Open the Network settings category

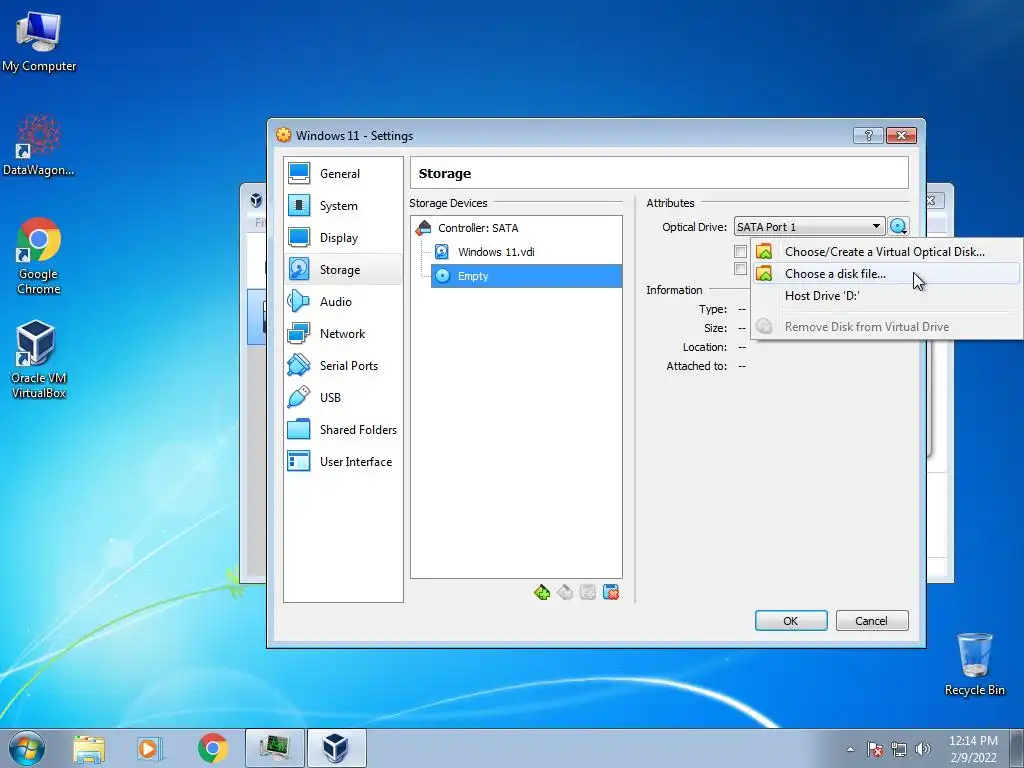coord(343,334)
